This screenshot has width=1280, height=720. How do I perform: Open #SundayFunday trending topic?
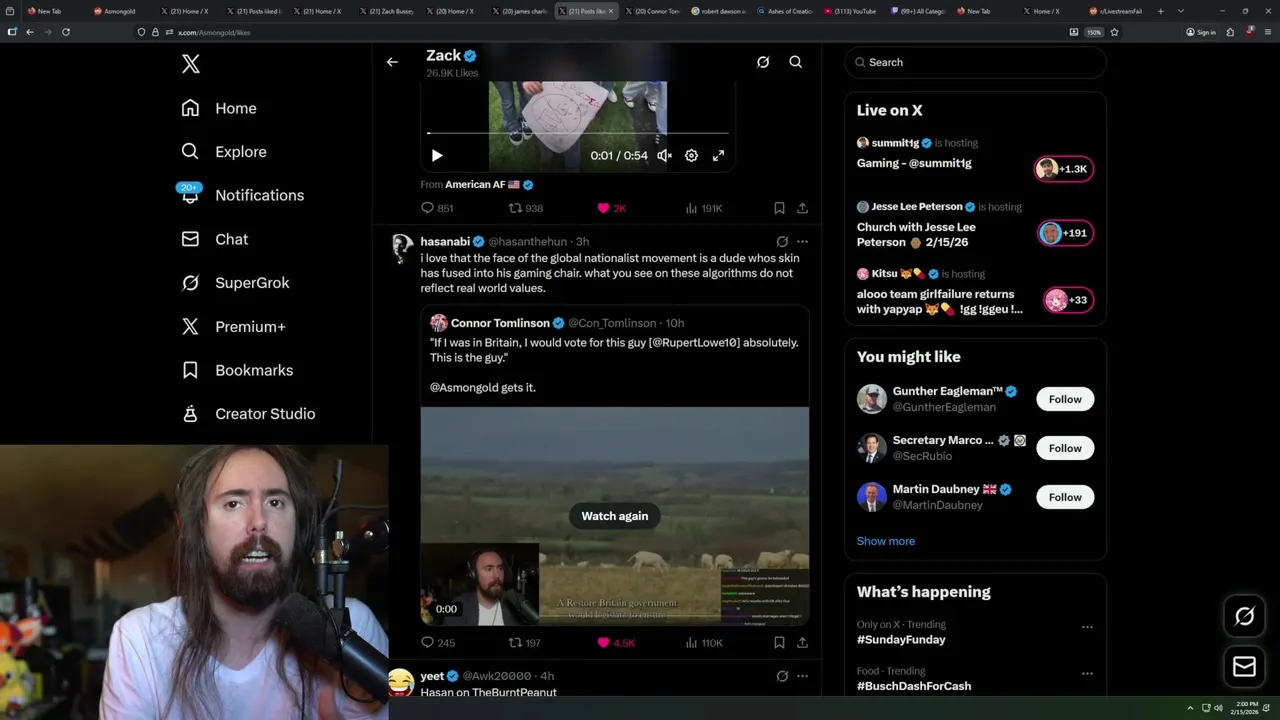pos(901,640)
